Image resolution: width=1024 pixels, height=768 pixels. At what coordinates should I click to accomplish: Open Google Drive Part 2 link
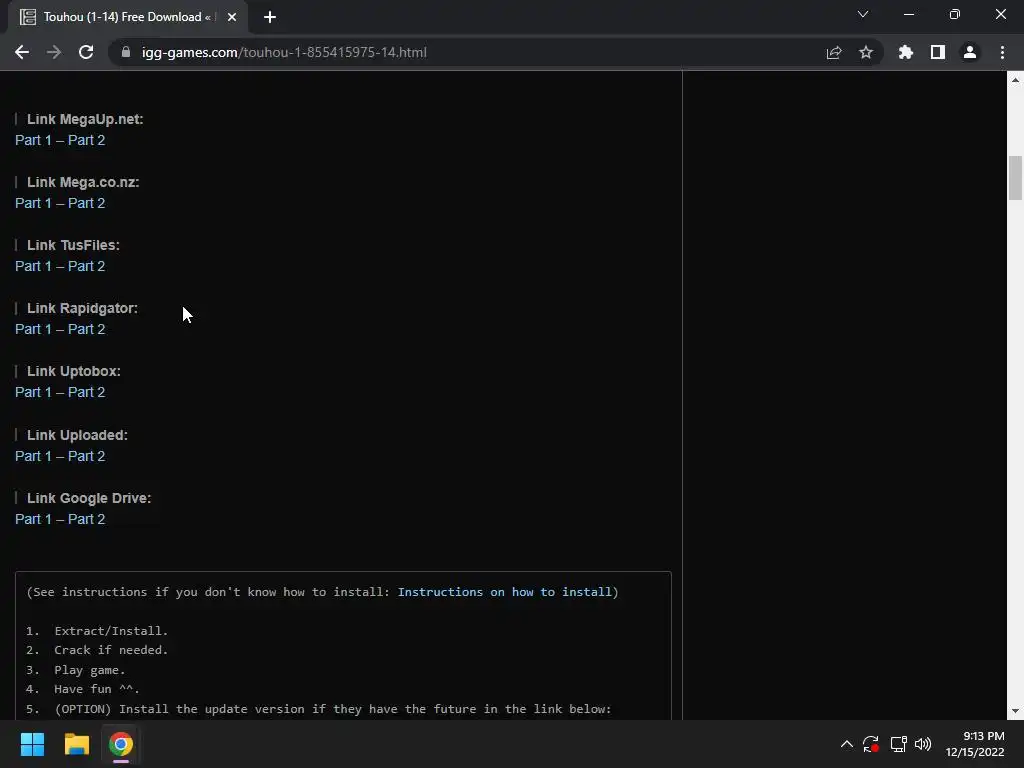[86, 519]
